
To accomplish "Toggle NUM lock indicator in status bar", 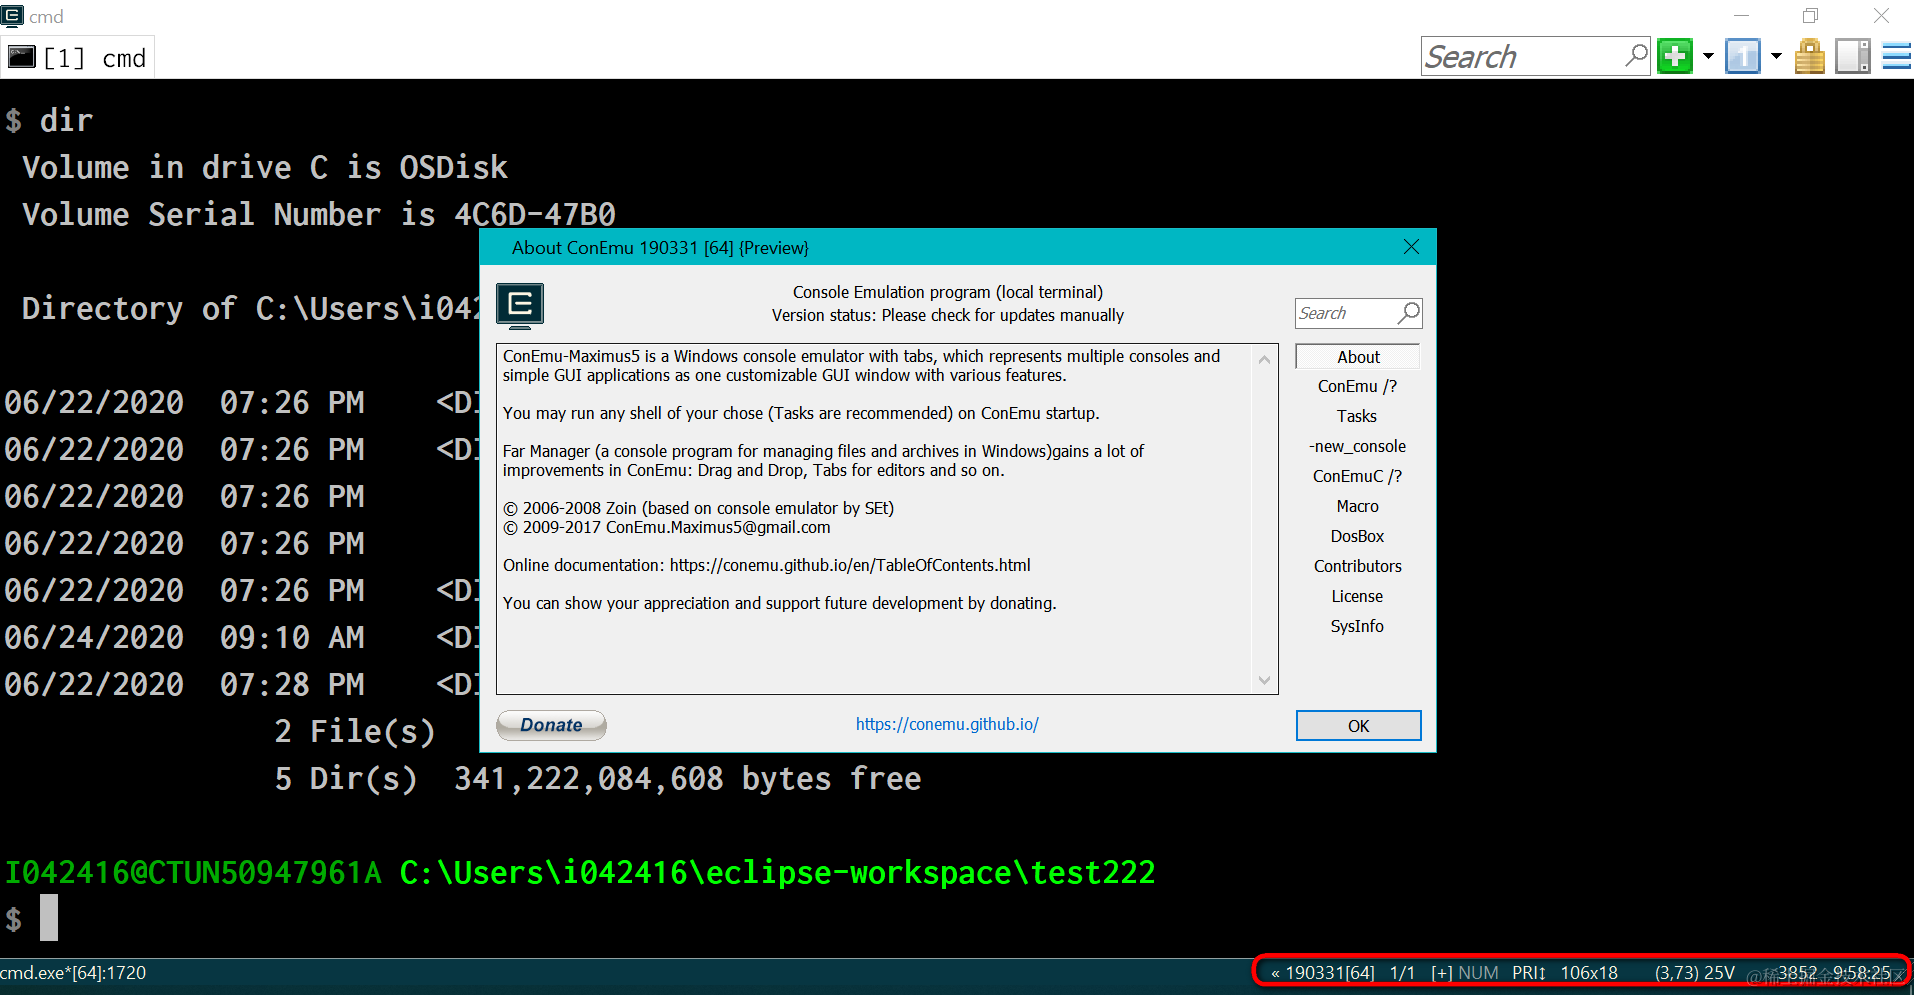I will (x=1478, y=973).
